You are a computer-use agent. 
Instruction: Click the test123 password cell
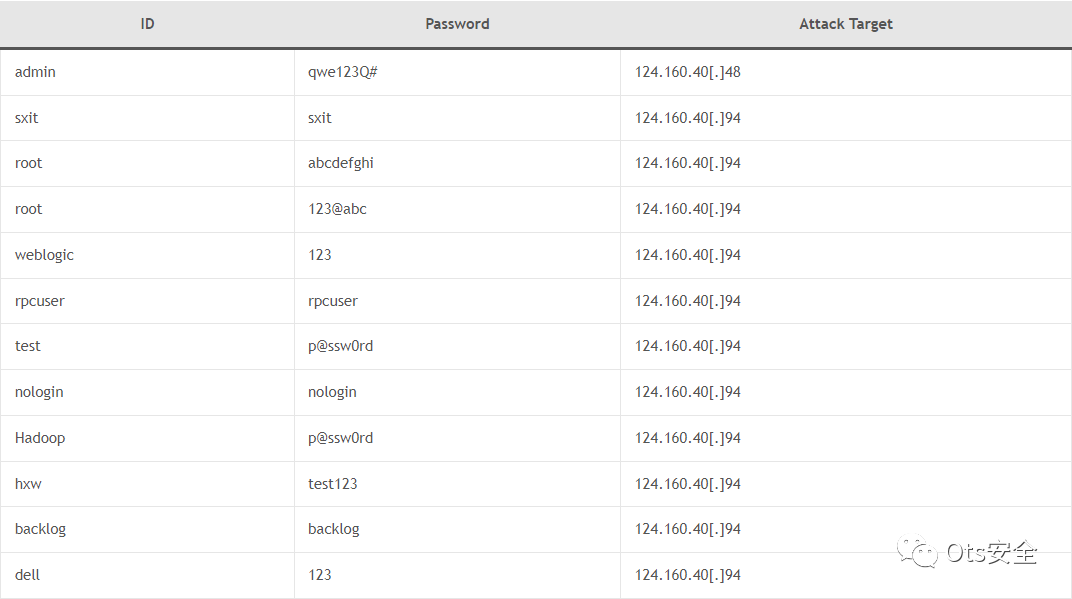coord(333,484)
